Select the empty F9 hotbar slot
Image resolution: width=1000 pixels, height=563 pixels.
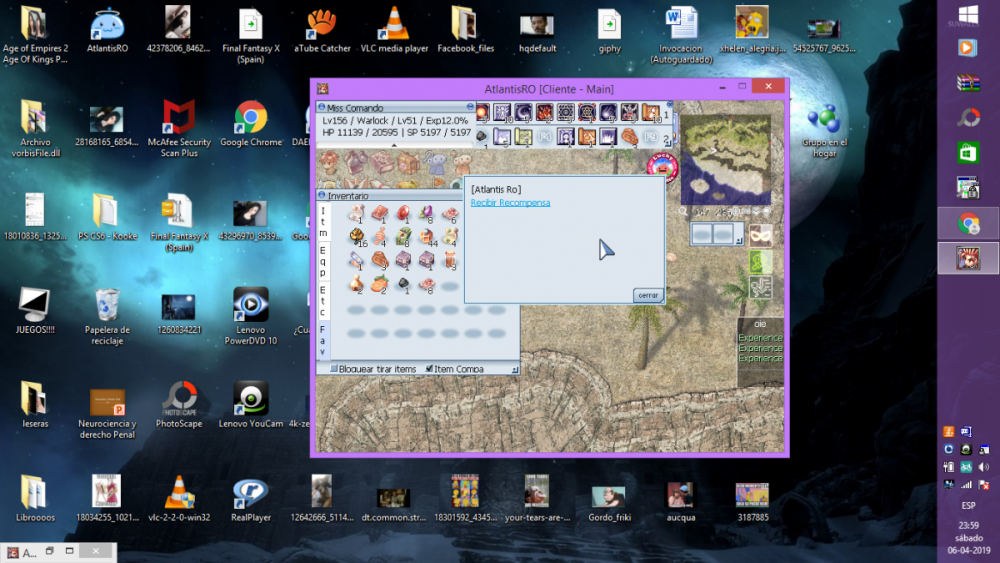650,136
